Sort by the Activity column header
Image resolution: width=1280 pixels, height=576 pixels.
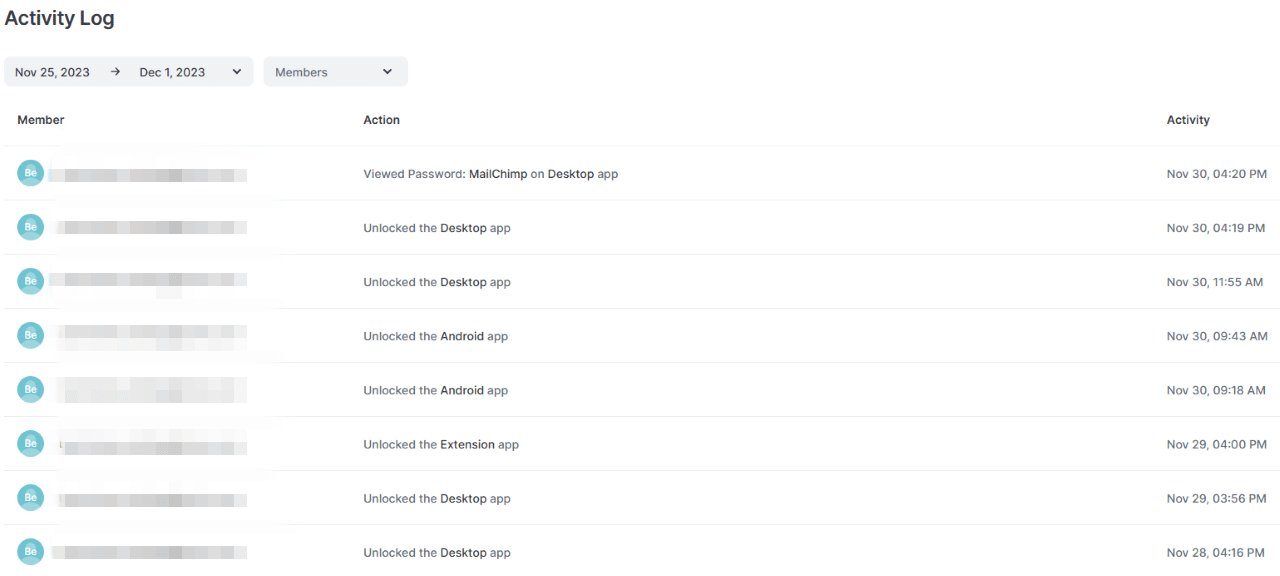(x=1188, y=120)
